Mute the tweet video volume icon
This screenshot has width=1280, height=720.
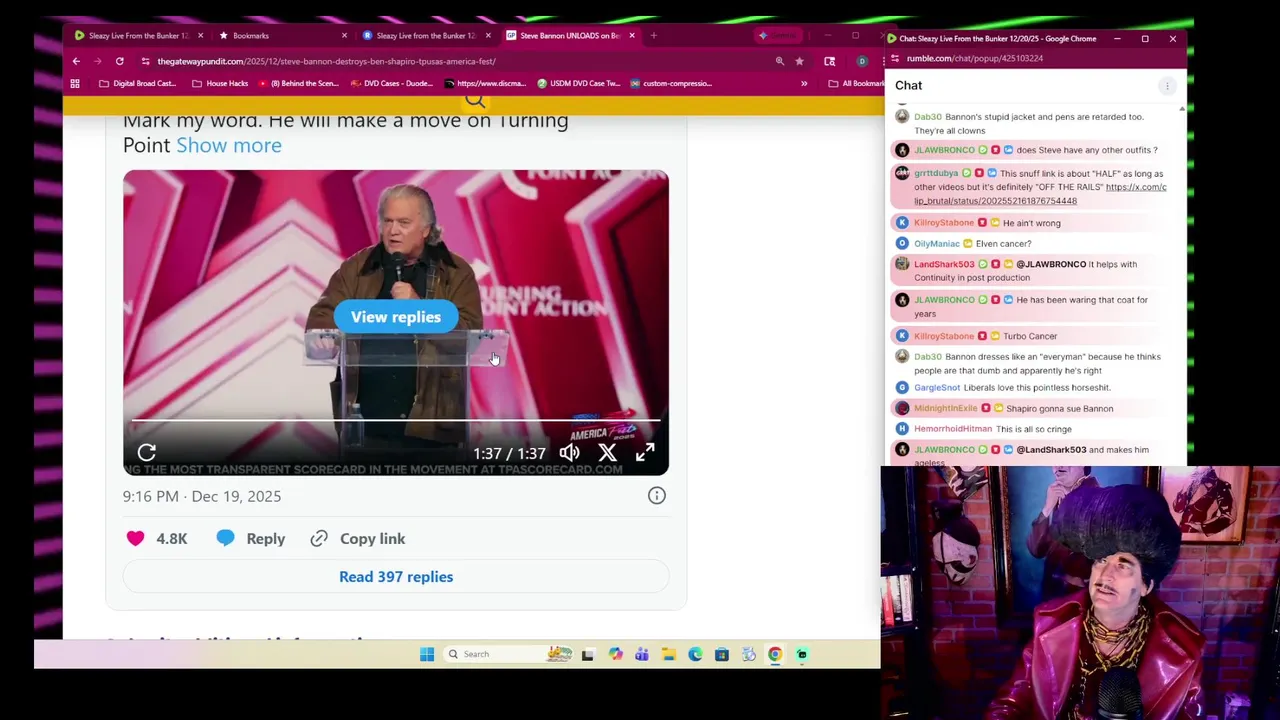[x=569, y=453]
